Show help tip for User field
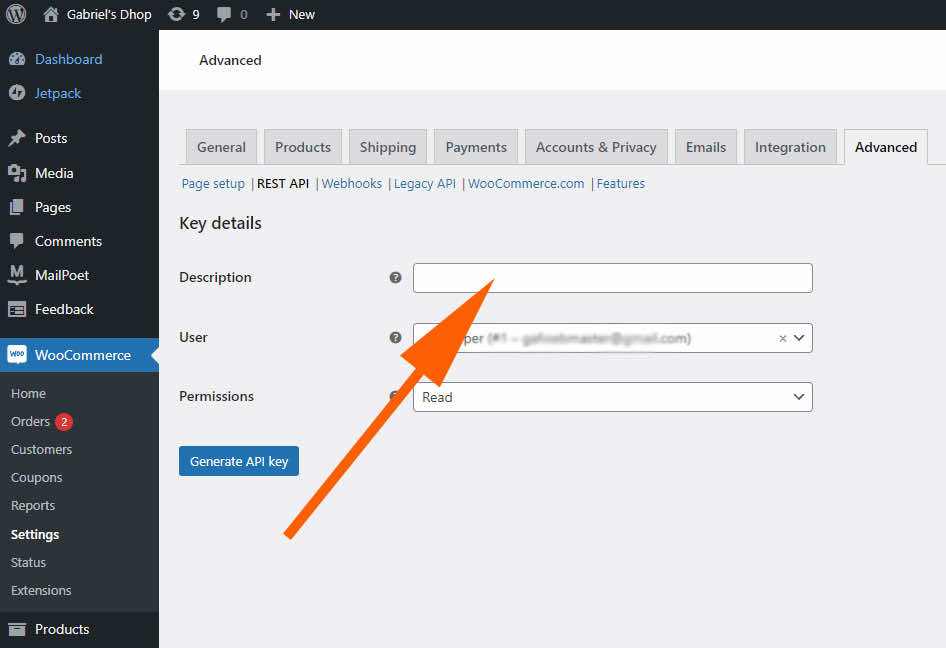The width and height of the screenshot is (946, 648). (395, 337)
